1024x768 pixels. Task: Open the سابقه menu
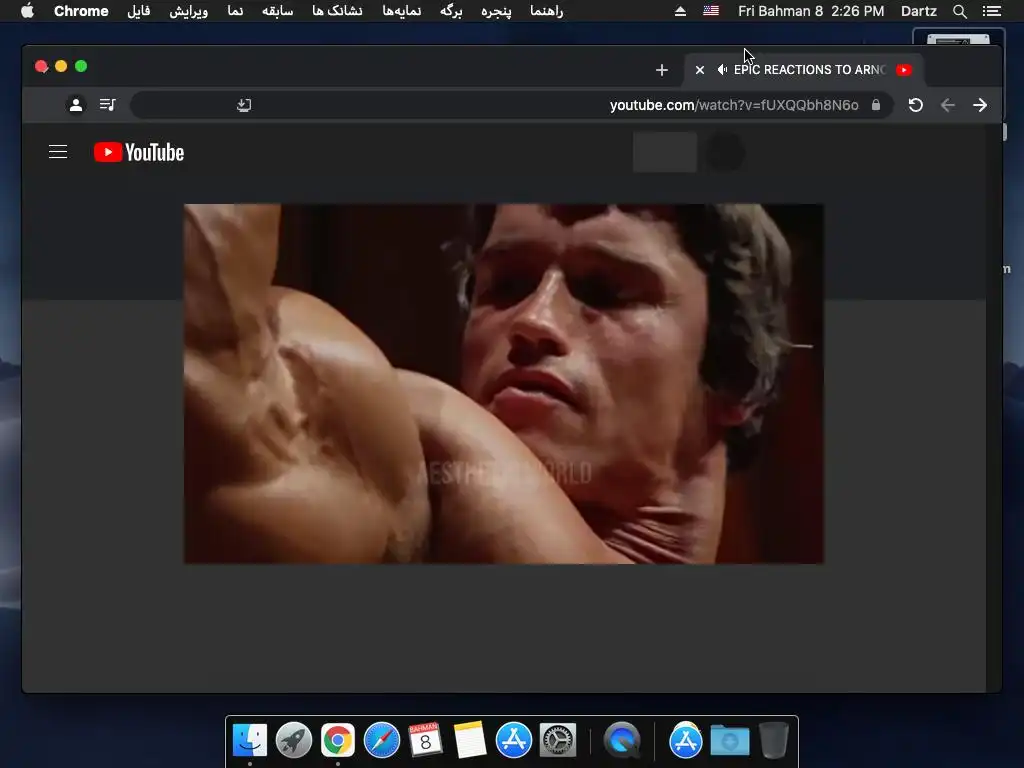tap(278, 11)
